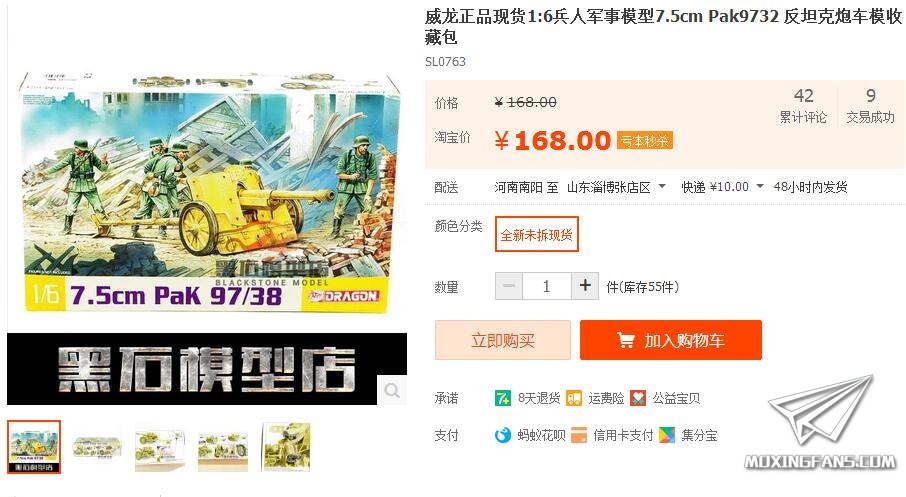This screenshot has width=906, height=497.
Task: Click the 加入购物车 add to cart button
Action: click(x=671, y=340)
